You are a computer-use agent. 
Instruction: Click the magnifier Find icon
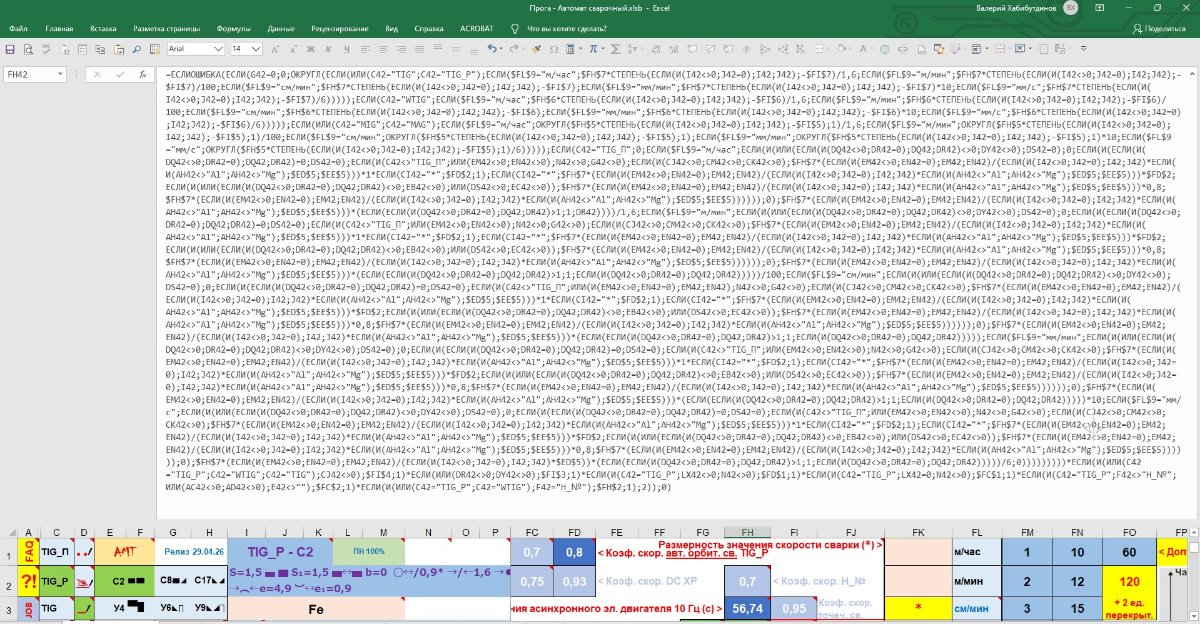[136, 48]
